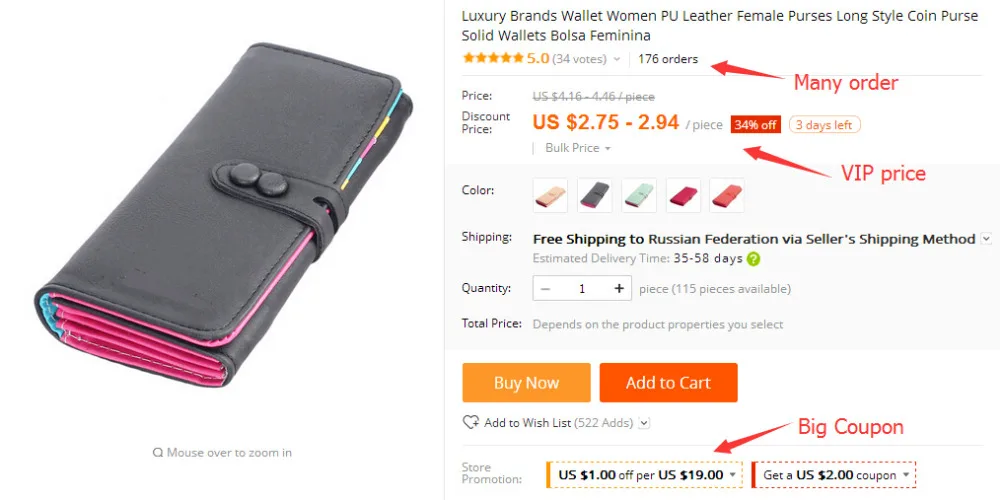Click the heart Add to Wish List icon

(x=471, y=422)
